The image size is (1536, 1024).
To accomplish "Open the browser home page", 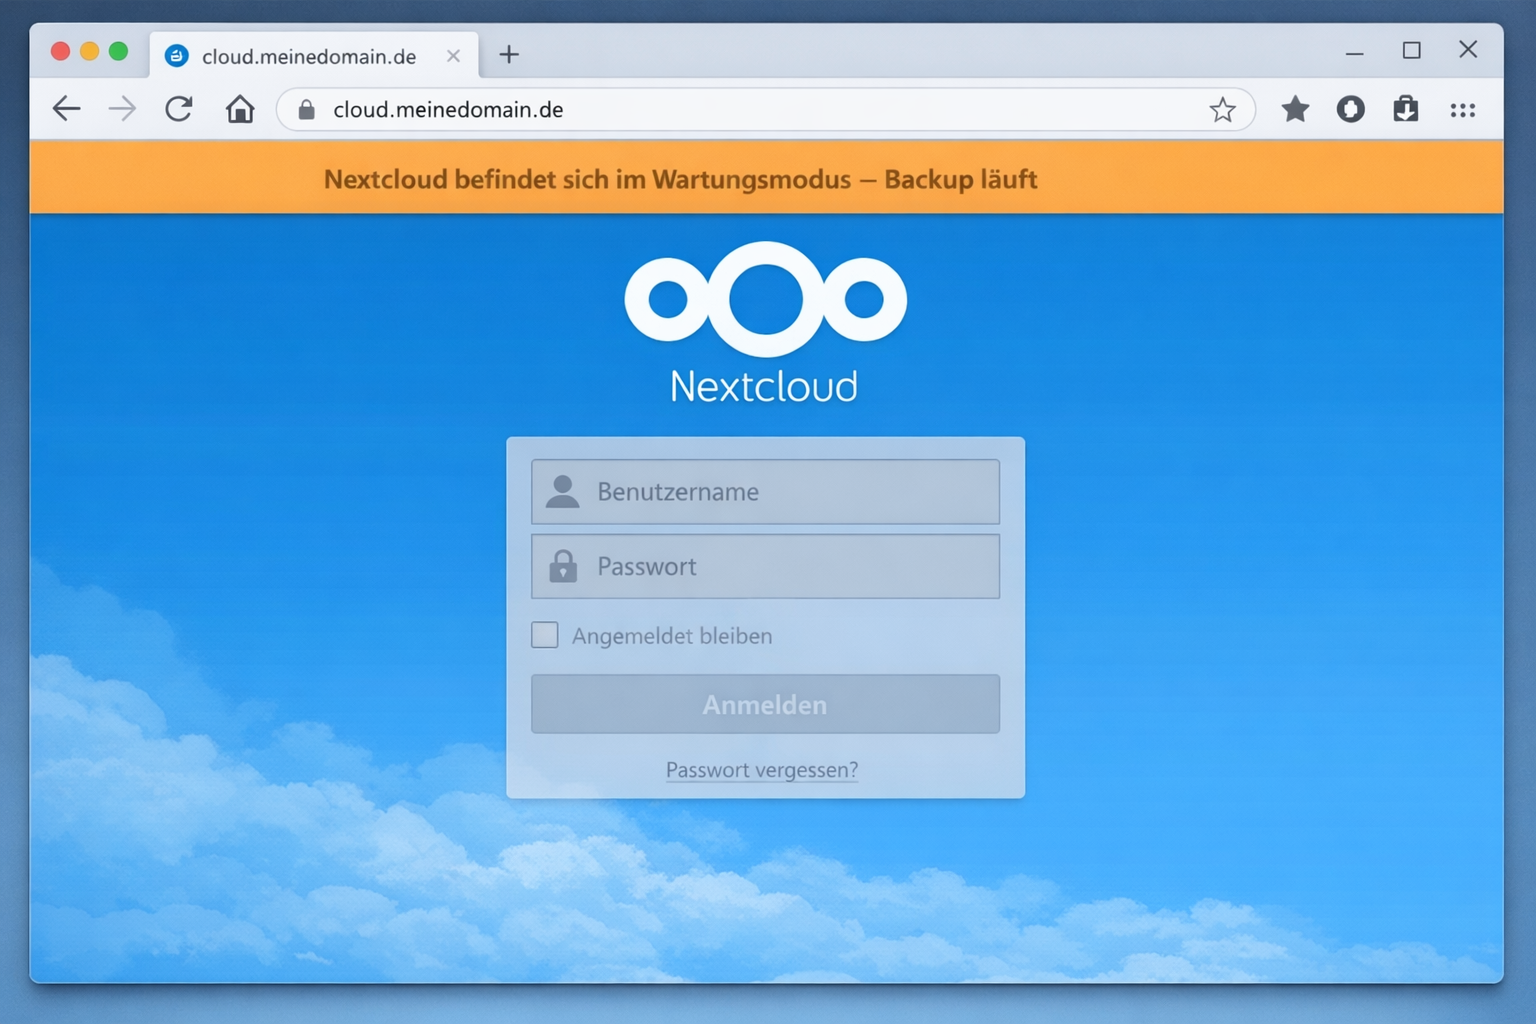I will [240, 109].
